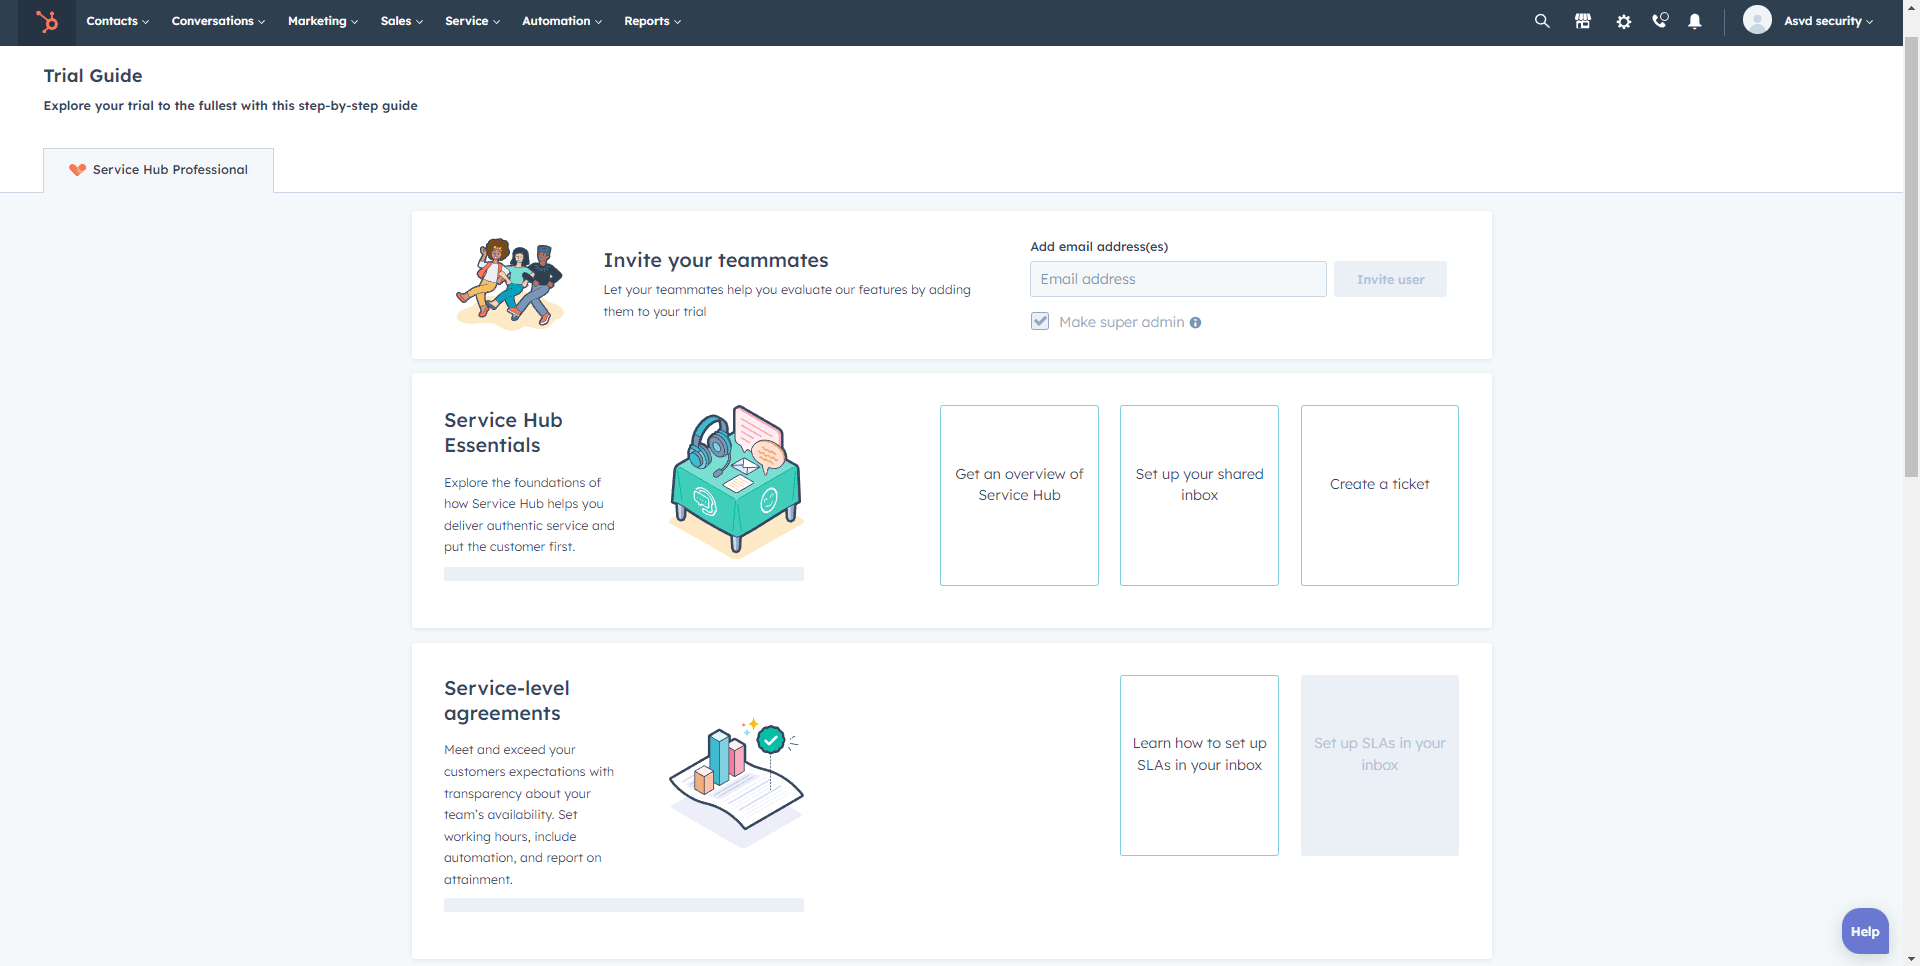
Task: Click the Service Hub Essentials progress bar
Action: coord(624,574)
